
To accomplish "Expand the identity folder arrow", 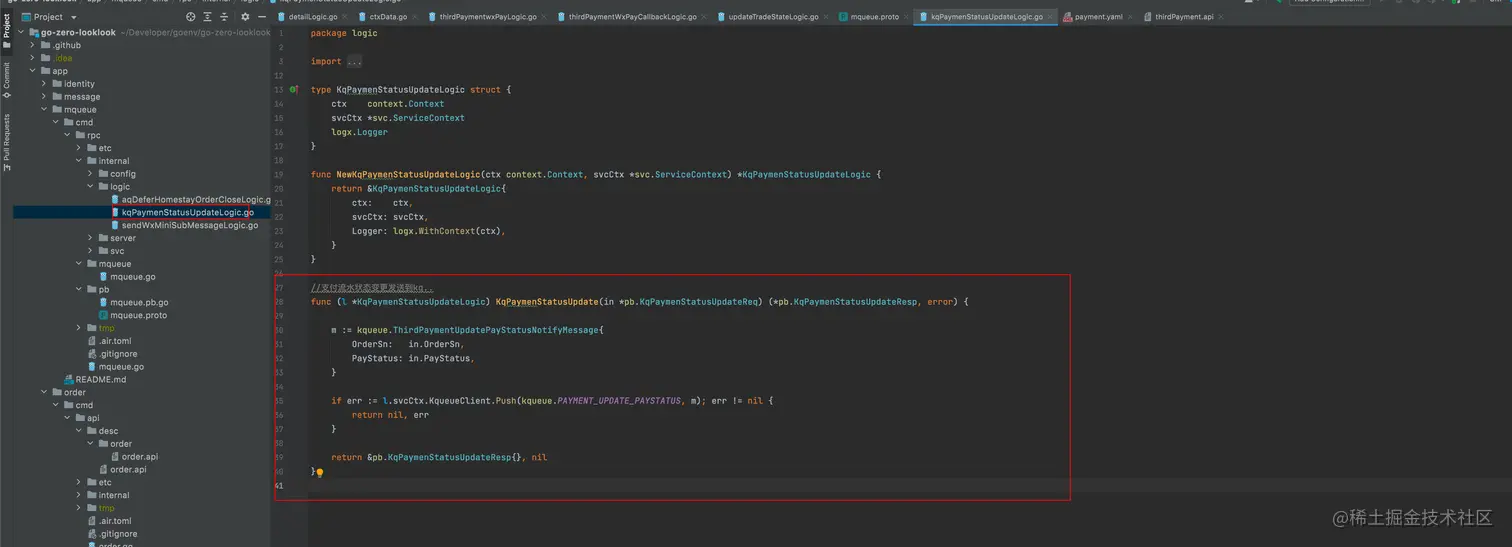I will (44, 84).
